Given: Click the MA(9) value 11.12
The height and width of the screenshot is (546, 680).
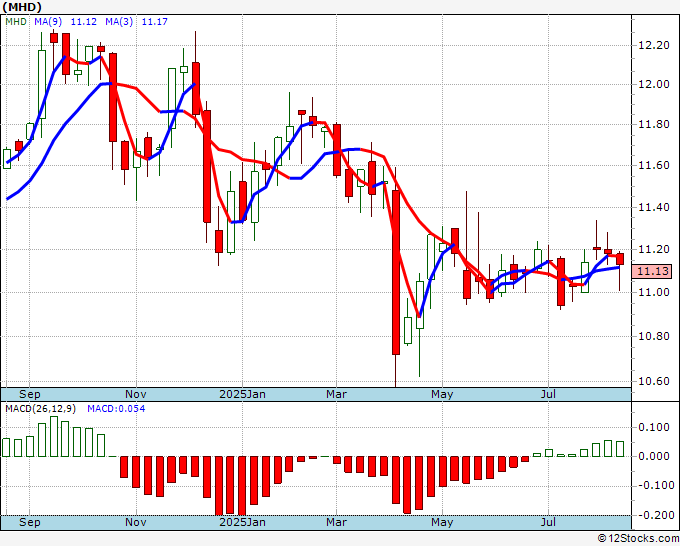Looking at the screenshot, I should click(83, 22).
